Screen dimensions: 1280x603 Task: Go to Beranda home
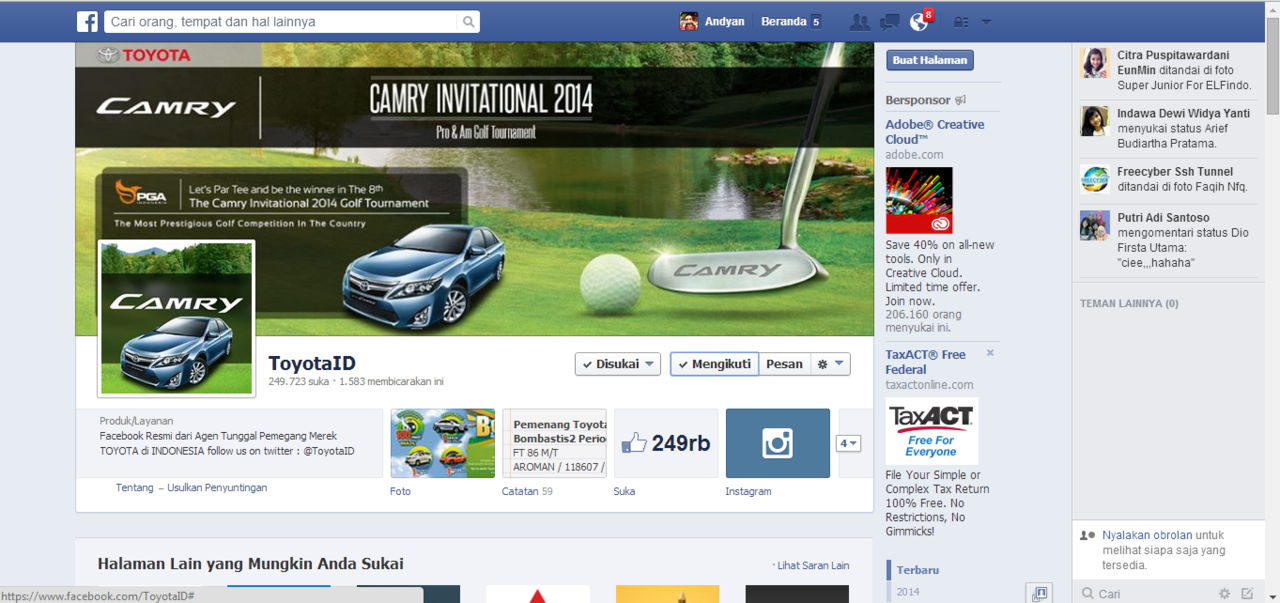(783, 21)
